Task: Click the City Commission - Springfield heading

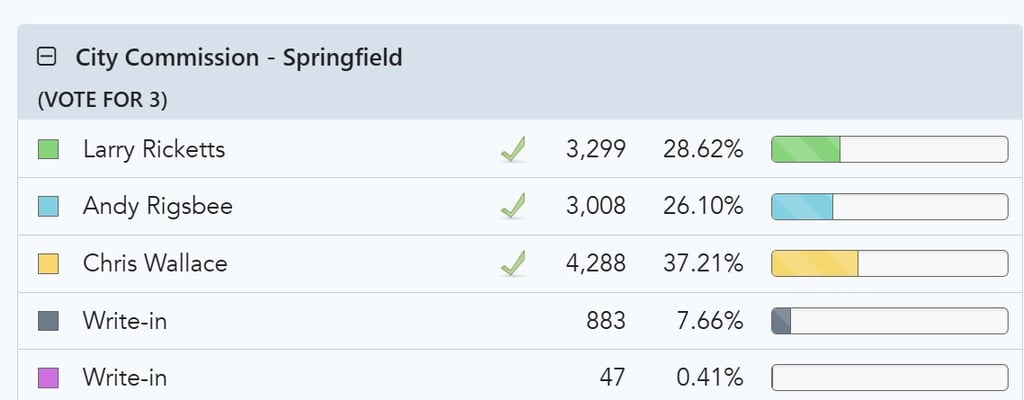Action: [x=239, y=58]
